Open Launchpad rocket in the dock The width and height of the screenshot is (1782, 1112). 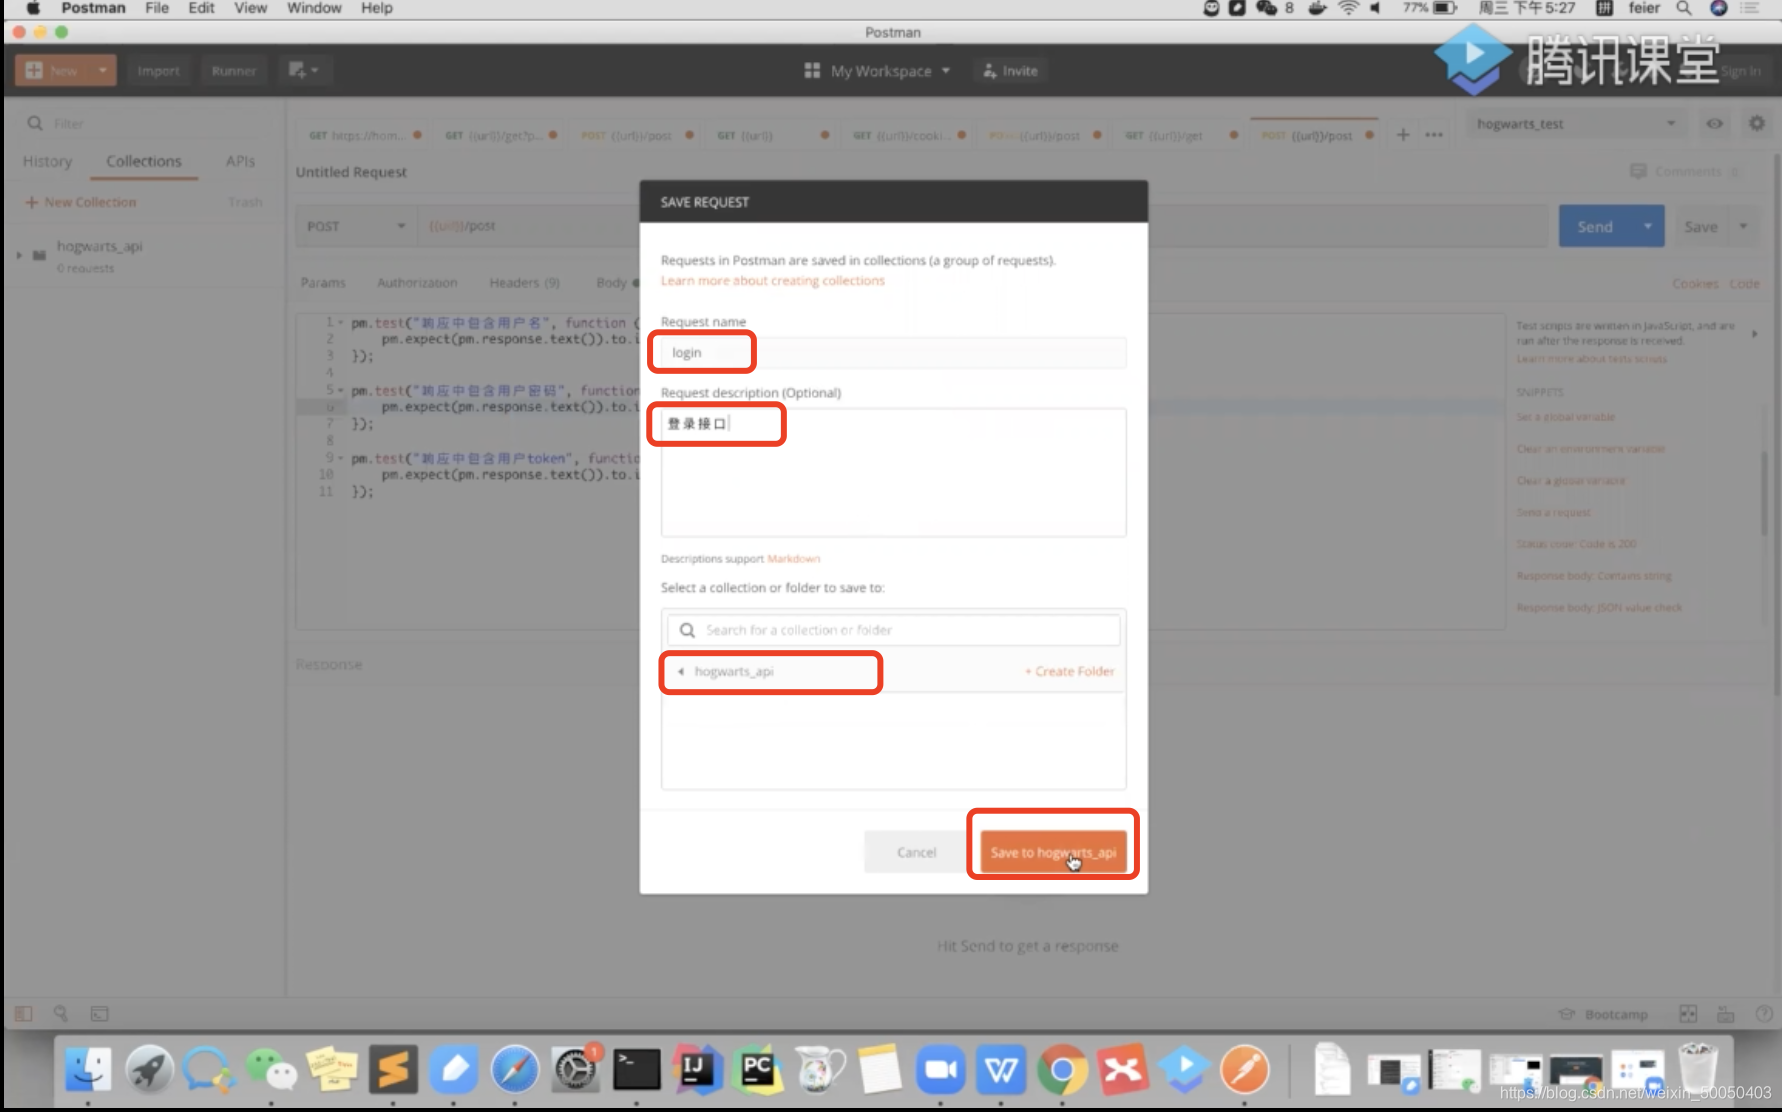tap(149, 1070)
